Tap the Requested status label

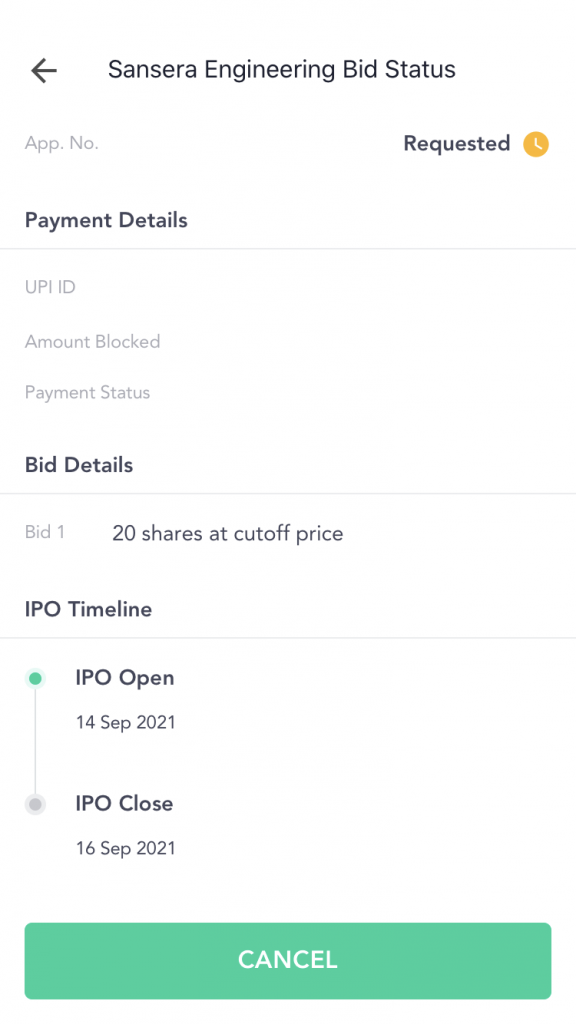(456, 144)
